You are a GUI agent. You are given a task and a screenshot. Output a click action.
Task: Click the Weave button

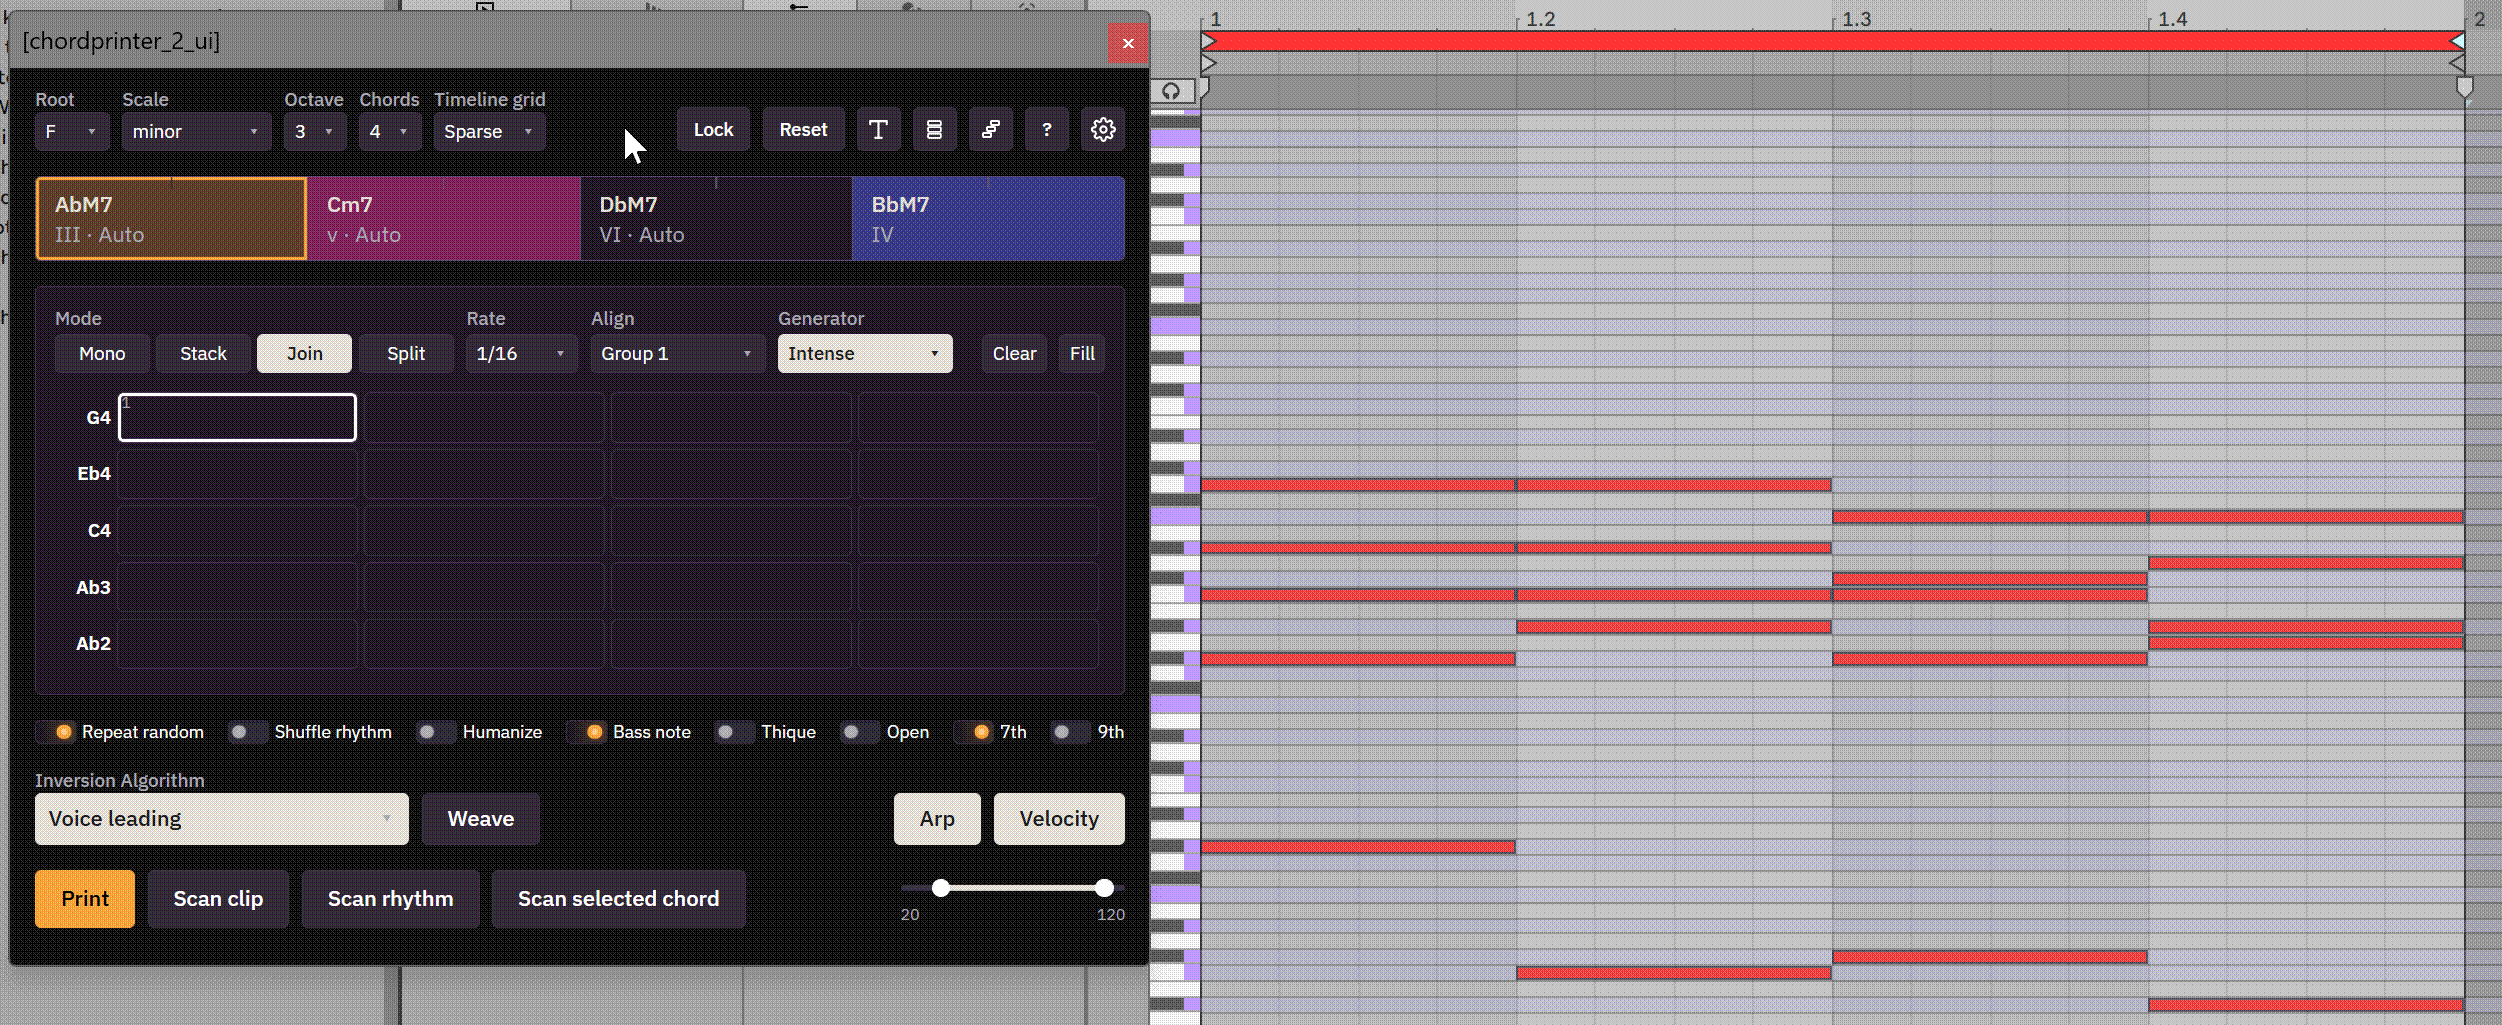coord(481,819)
